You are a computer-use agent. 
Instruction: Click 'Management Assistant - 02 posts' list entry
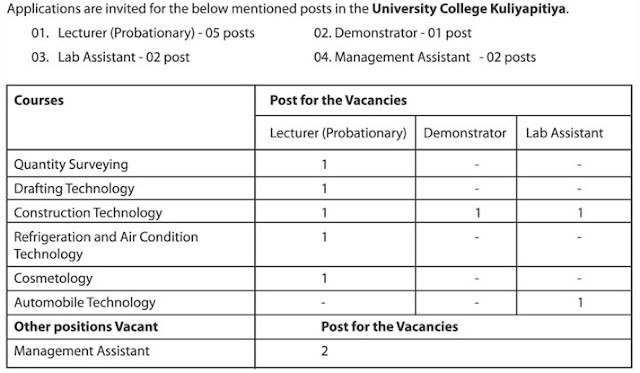click(x=424, y=57)
